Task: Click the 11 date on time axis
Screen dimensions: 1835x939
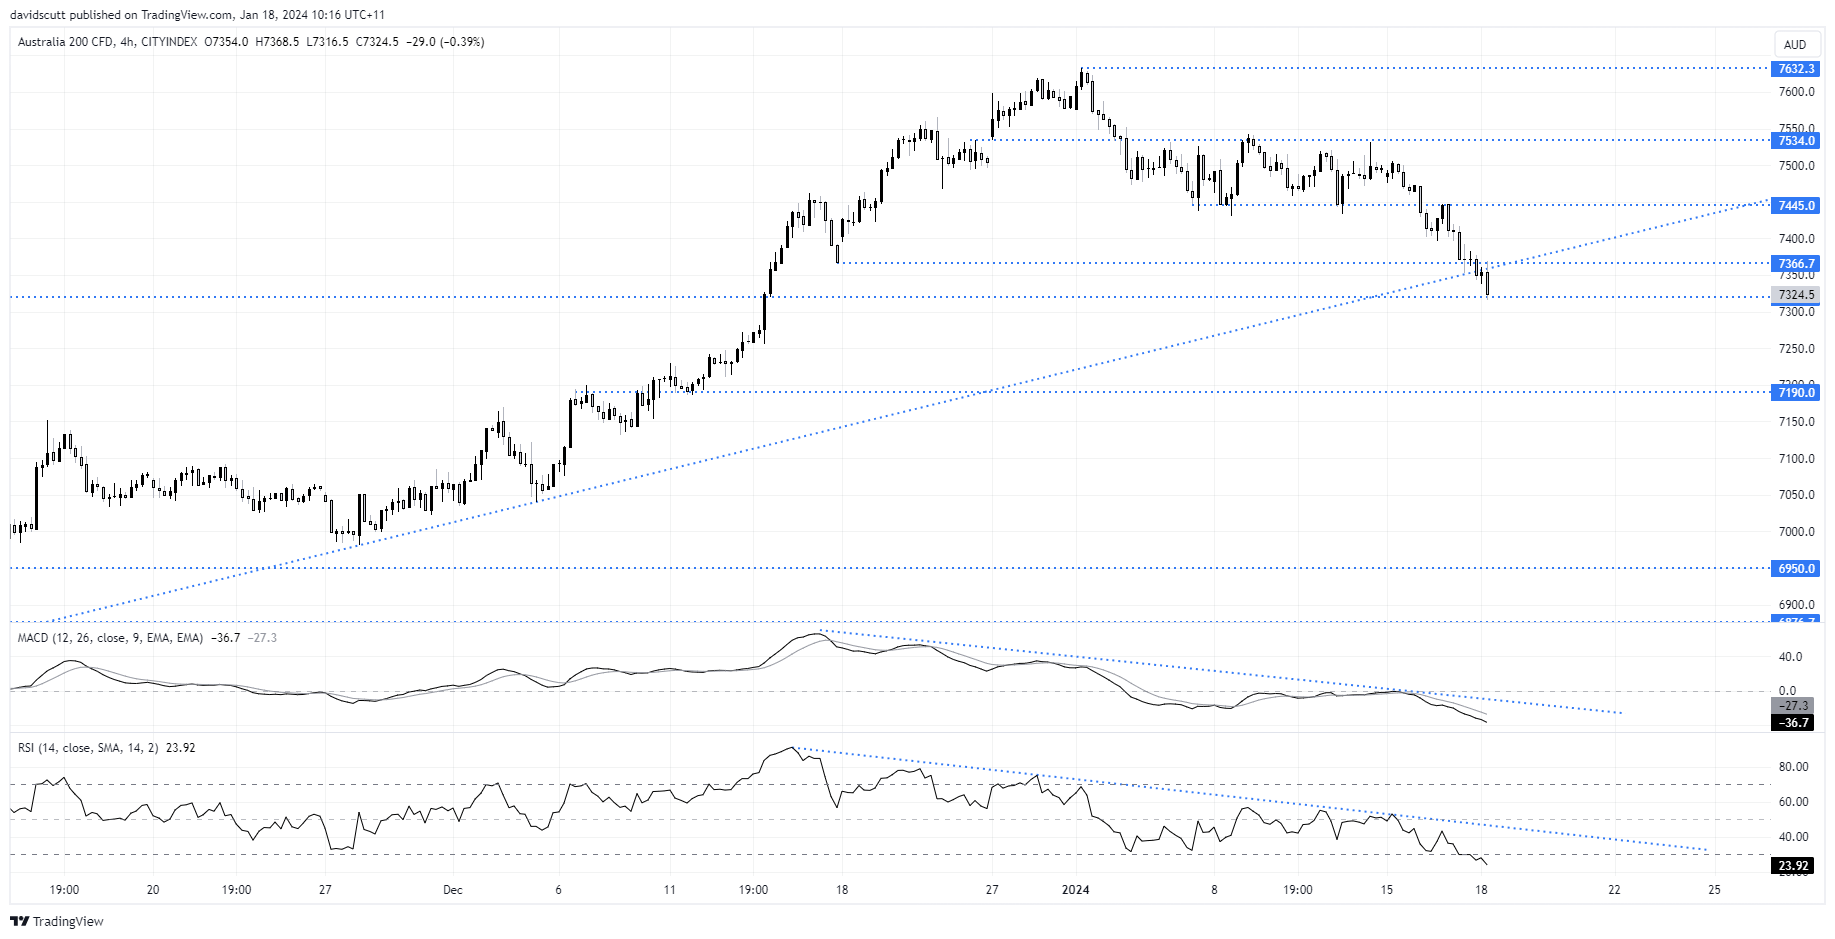Action: point(670,890)
